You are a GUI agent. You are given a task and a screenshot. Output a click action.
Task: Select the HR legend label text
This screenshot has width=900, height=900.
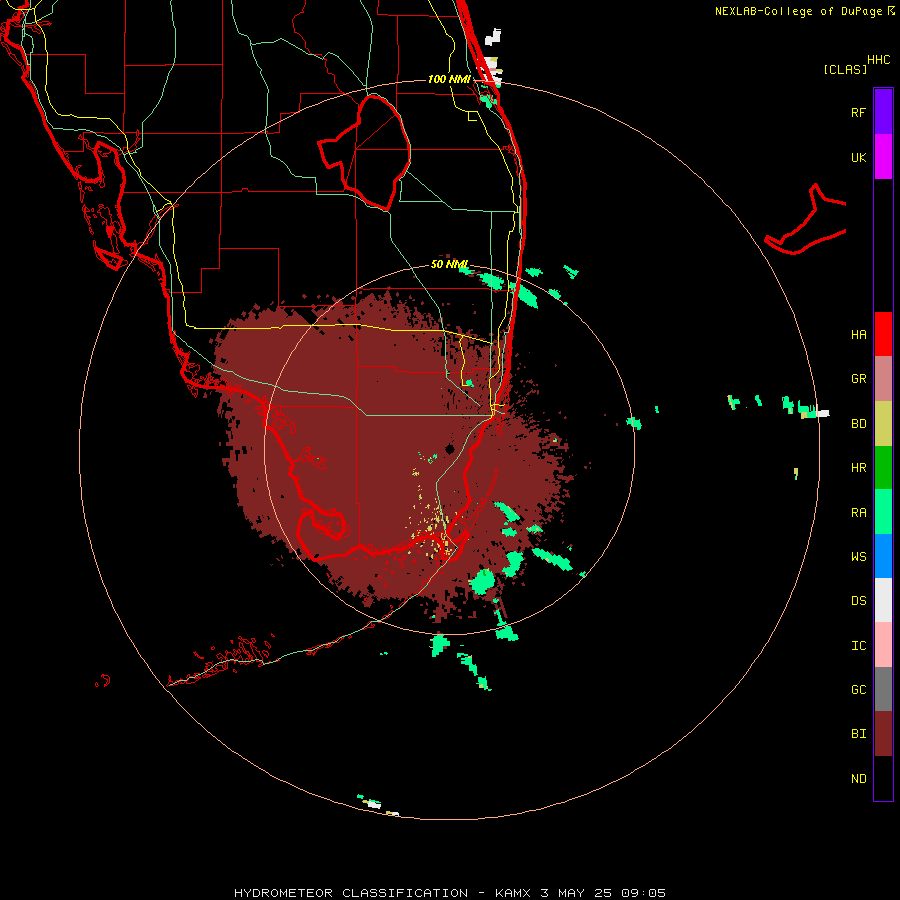pyautogui.click(x=858, y=468)
